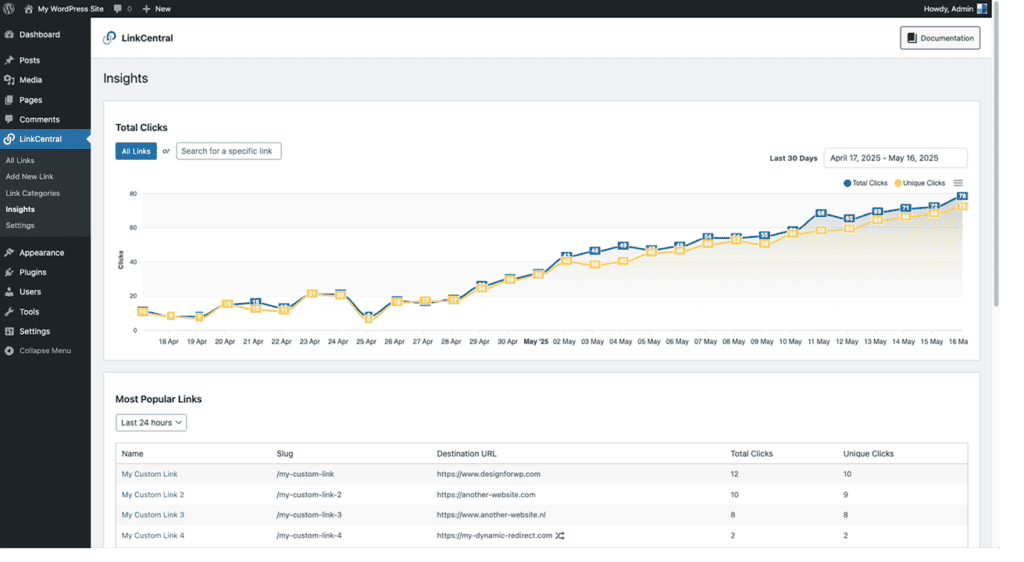Image resolution: width=1024 pixels, height=562 pixels.
Task: Click the Plugins icon in sidebar
Action: [x=9, y=272]
